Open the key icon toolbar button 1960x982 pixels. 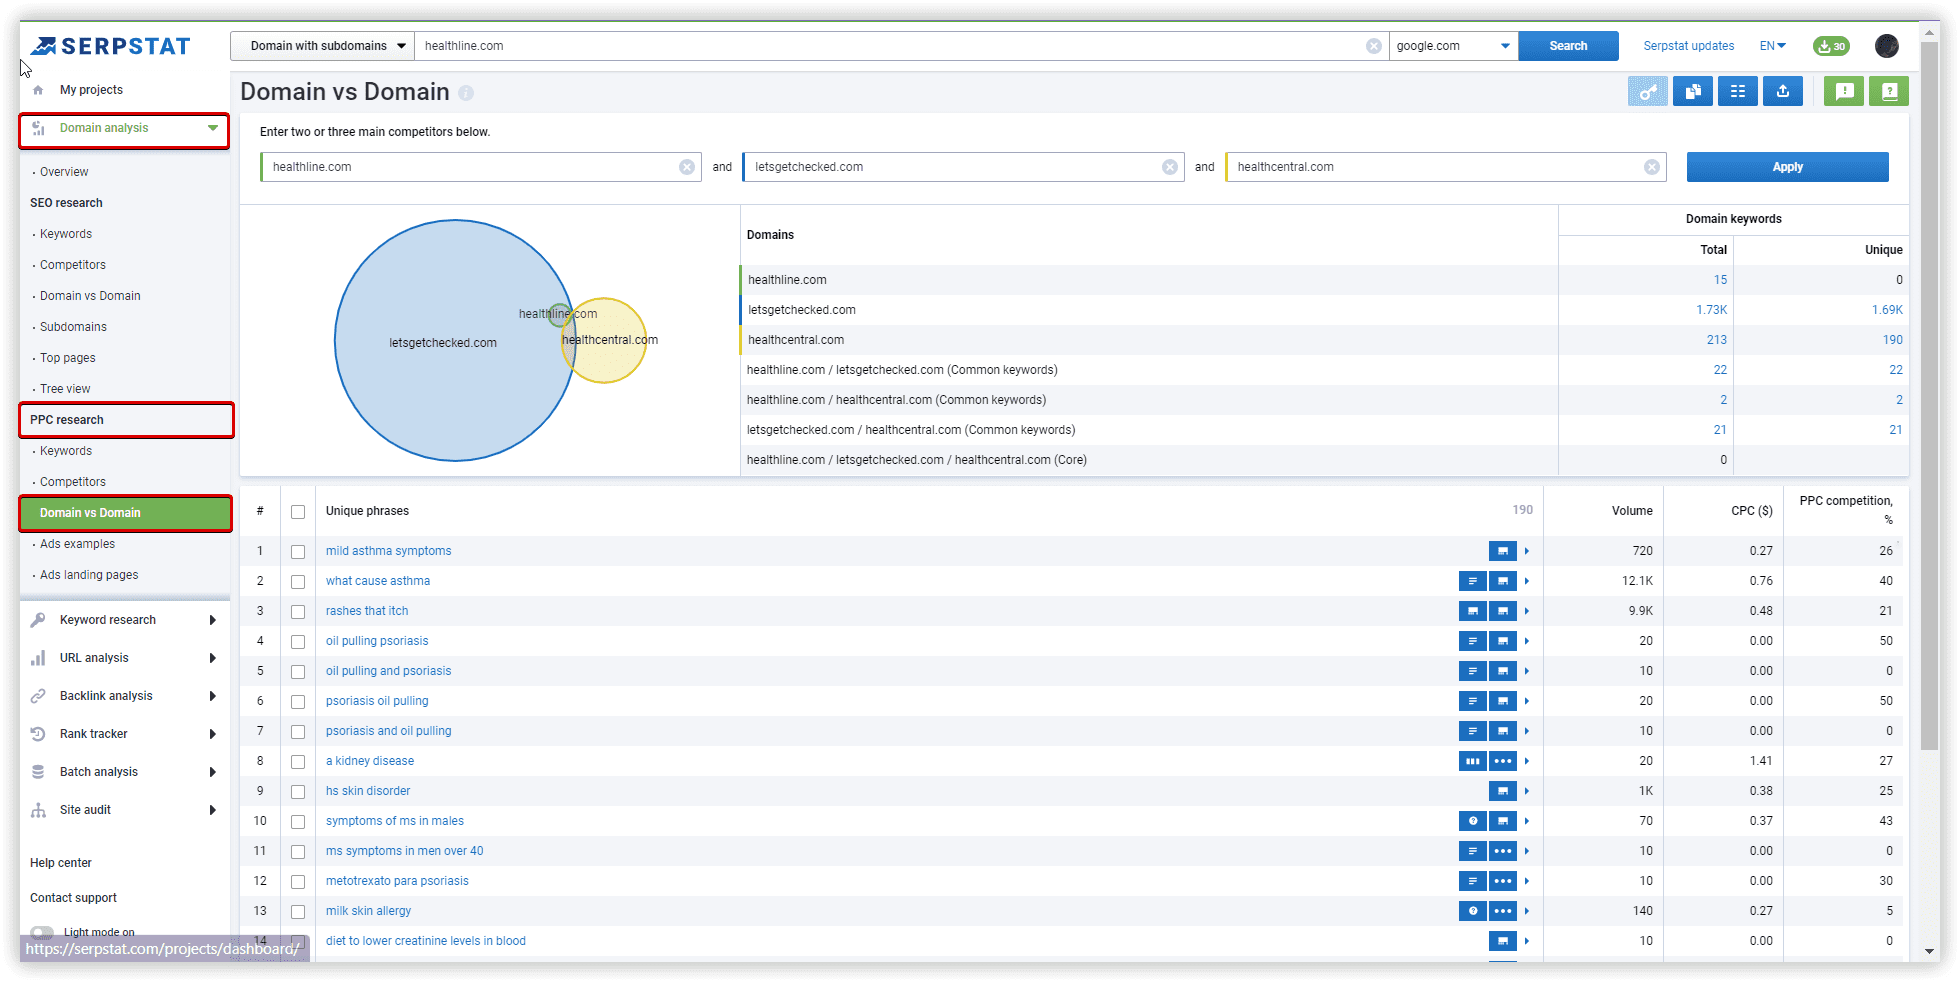pos(1647,91)
